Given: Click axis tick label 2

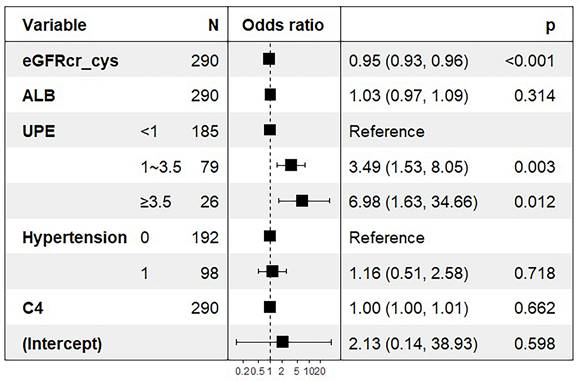Looking at the screenshot, I should coord(281,371).
